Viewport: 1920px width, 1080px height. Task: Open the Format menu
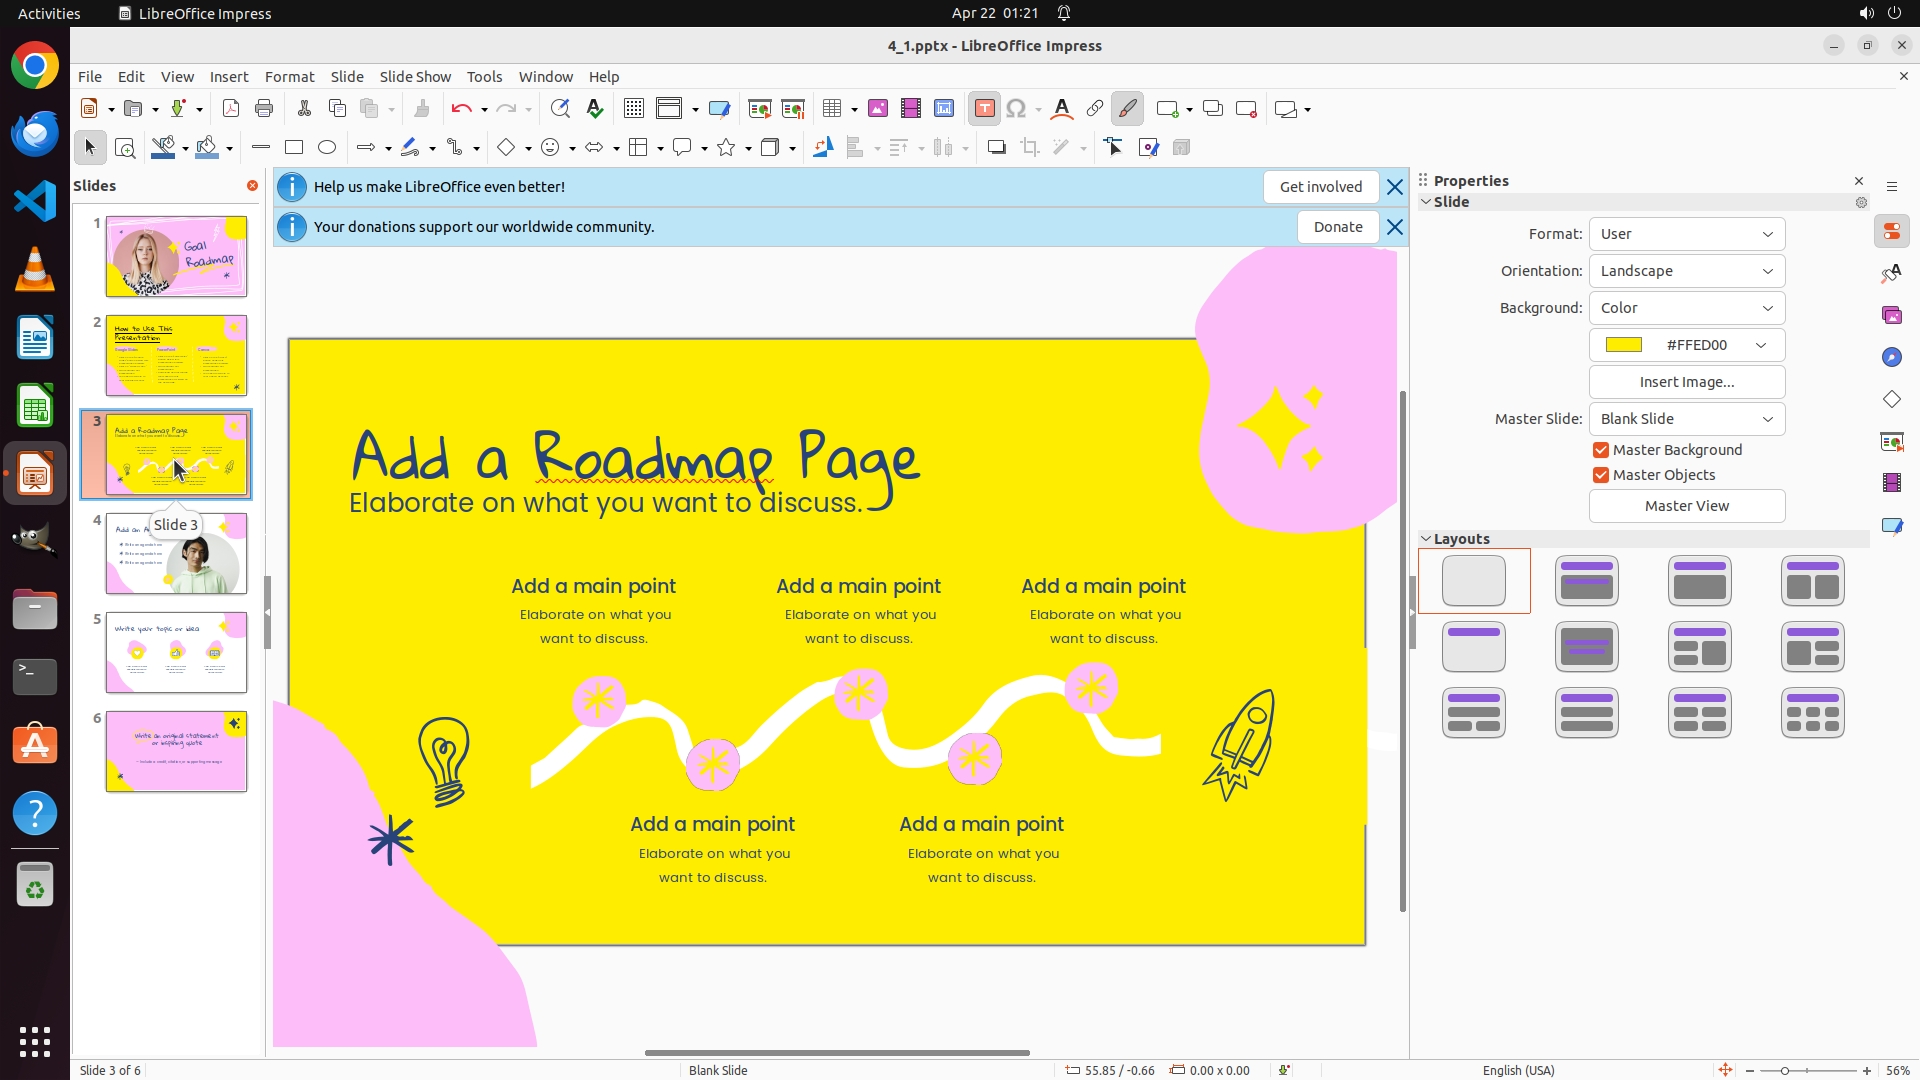coord(289,77)
